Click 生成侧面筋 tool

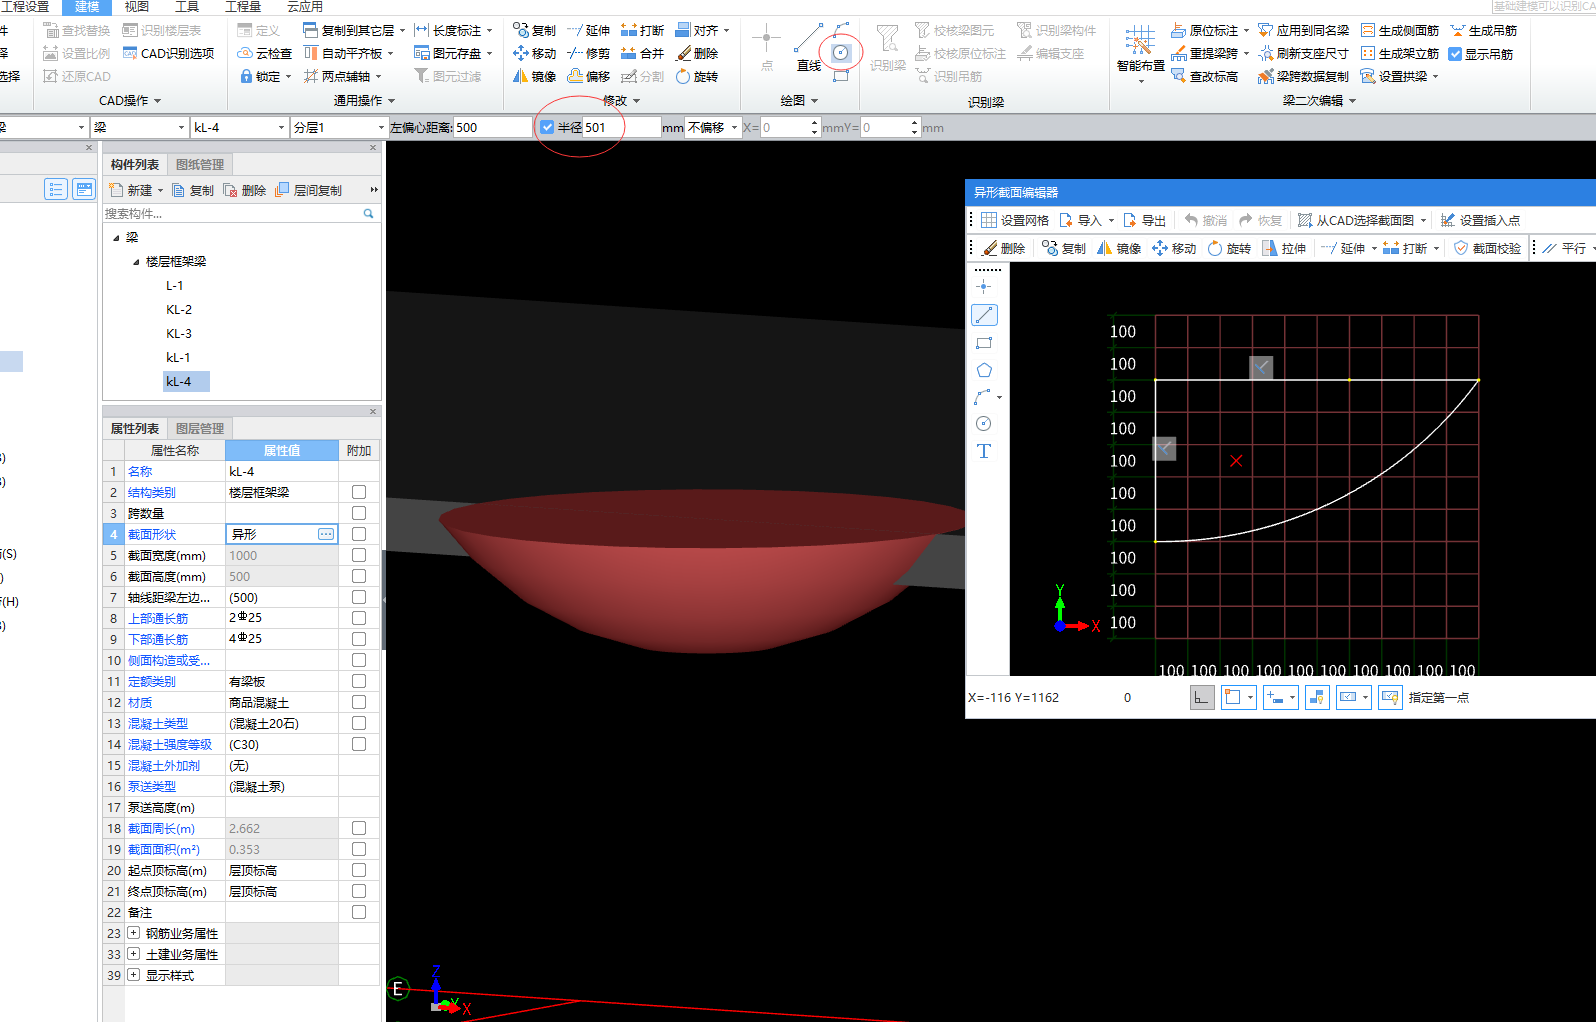coord(1399,30)
